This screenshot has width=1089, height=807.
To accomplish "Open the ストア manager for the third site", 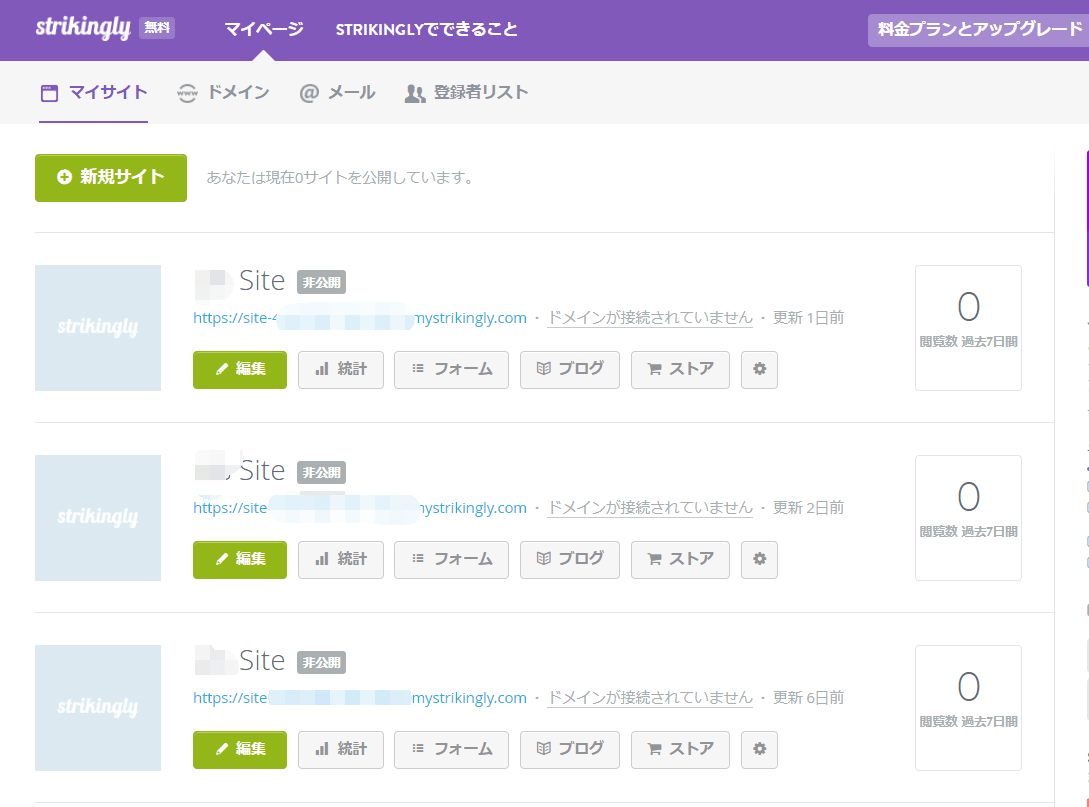I will (680, 749).
